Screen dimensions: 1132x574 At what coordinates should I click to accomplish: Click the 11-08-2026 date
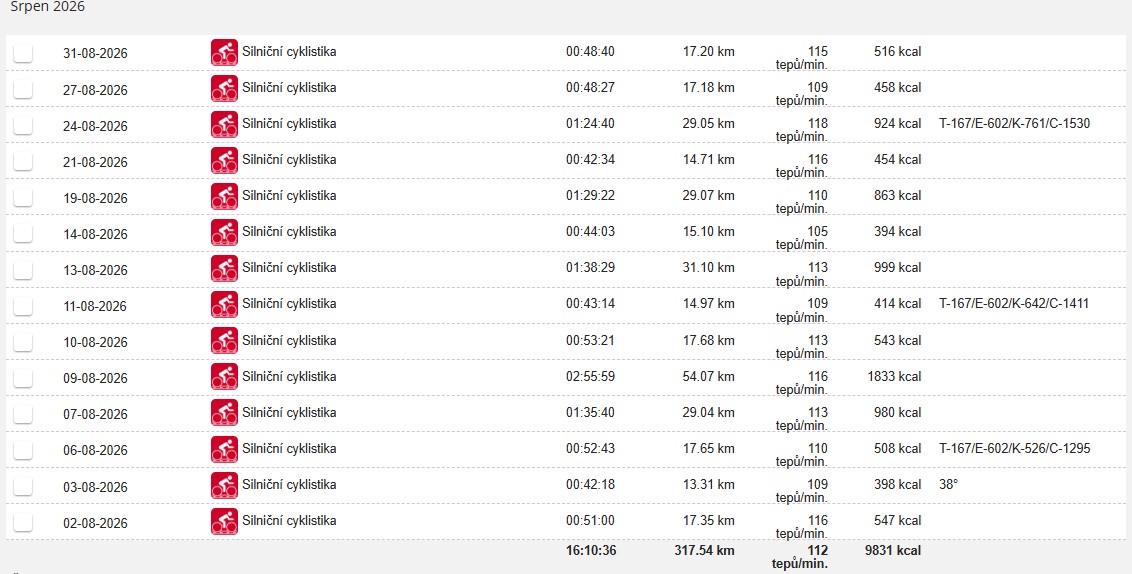(95, 306)
